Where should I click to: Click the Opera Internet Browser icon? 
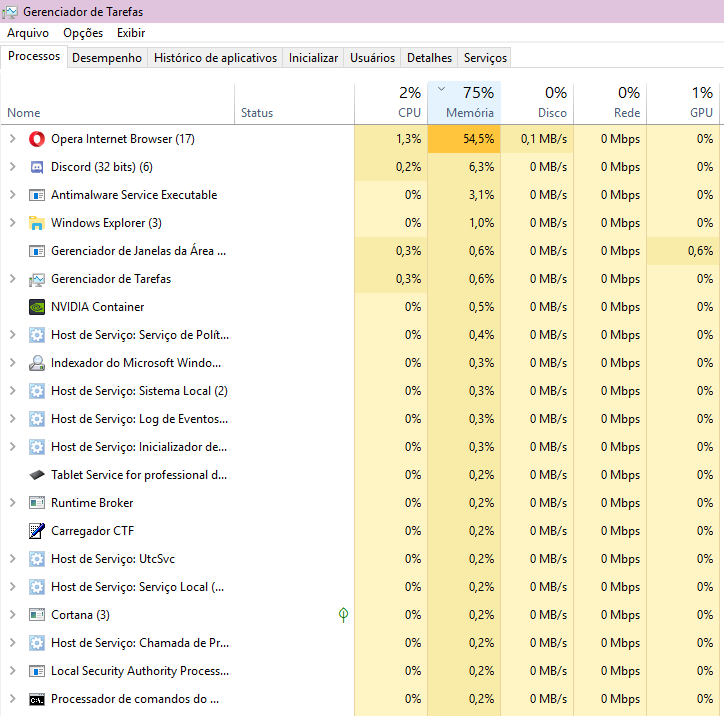point(36,139)
